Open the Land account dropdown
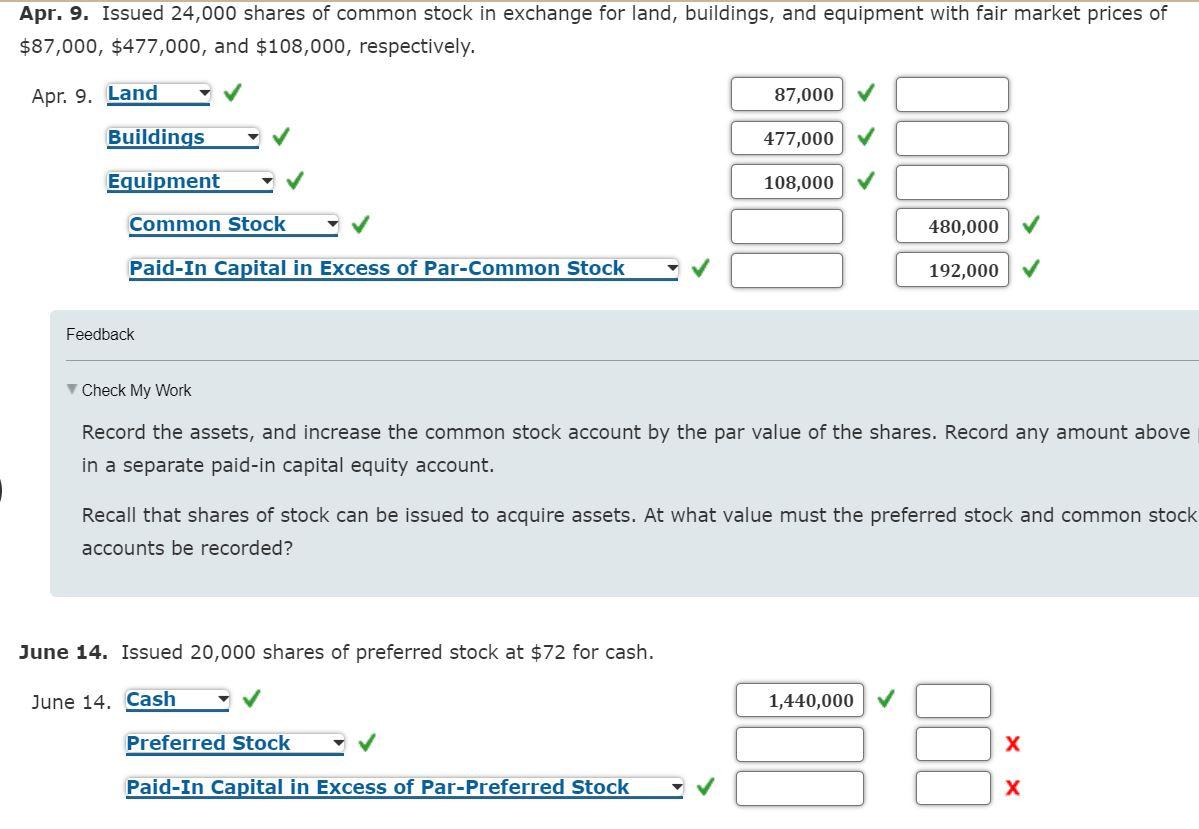 pyautogui.click(x=203, y=92)
